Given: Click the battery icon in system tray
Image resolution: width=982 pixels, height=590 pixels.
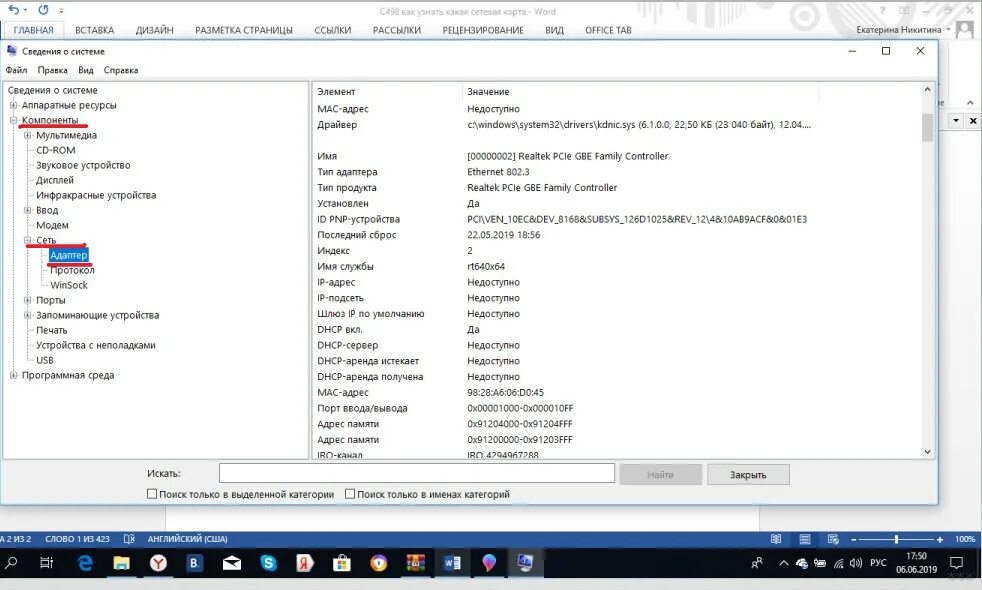Looking at the screenshot, I should pyautogui.click(x=820, y=563).
